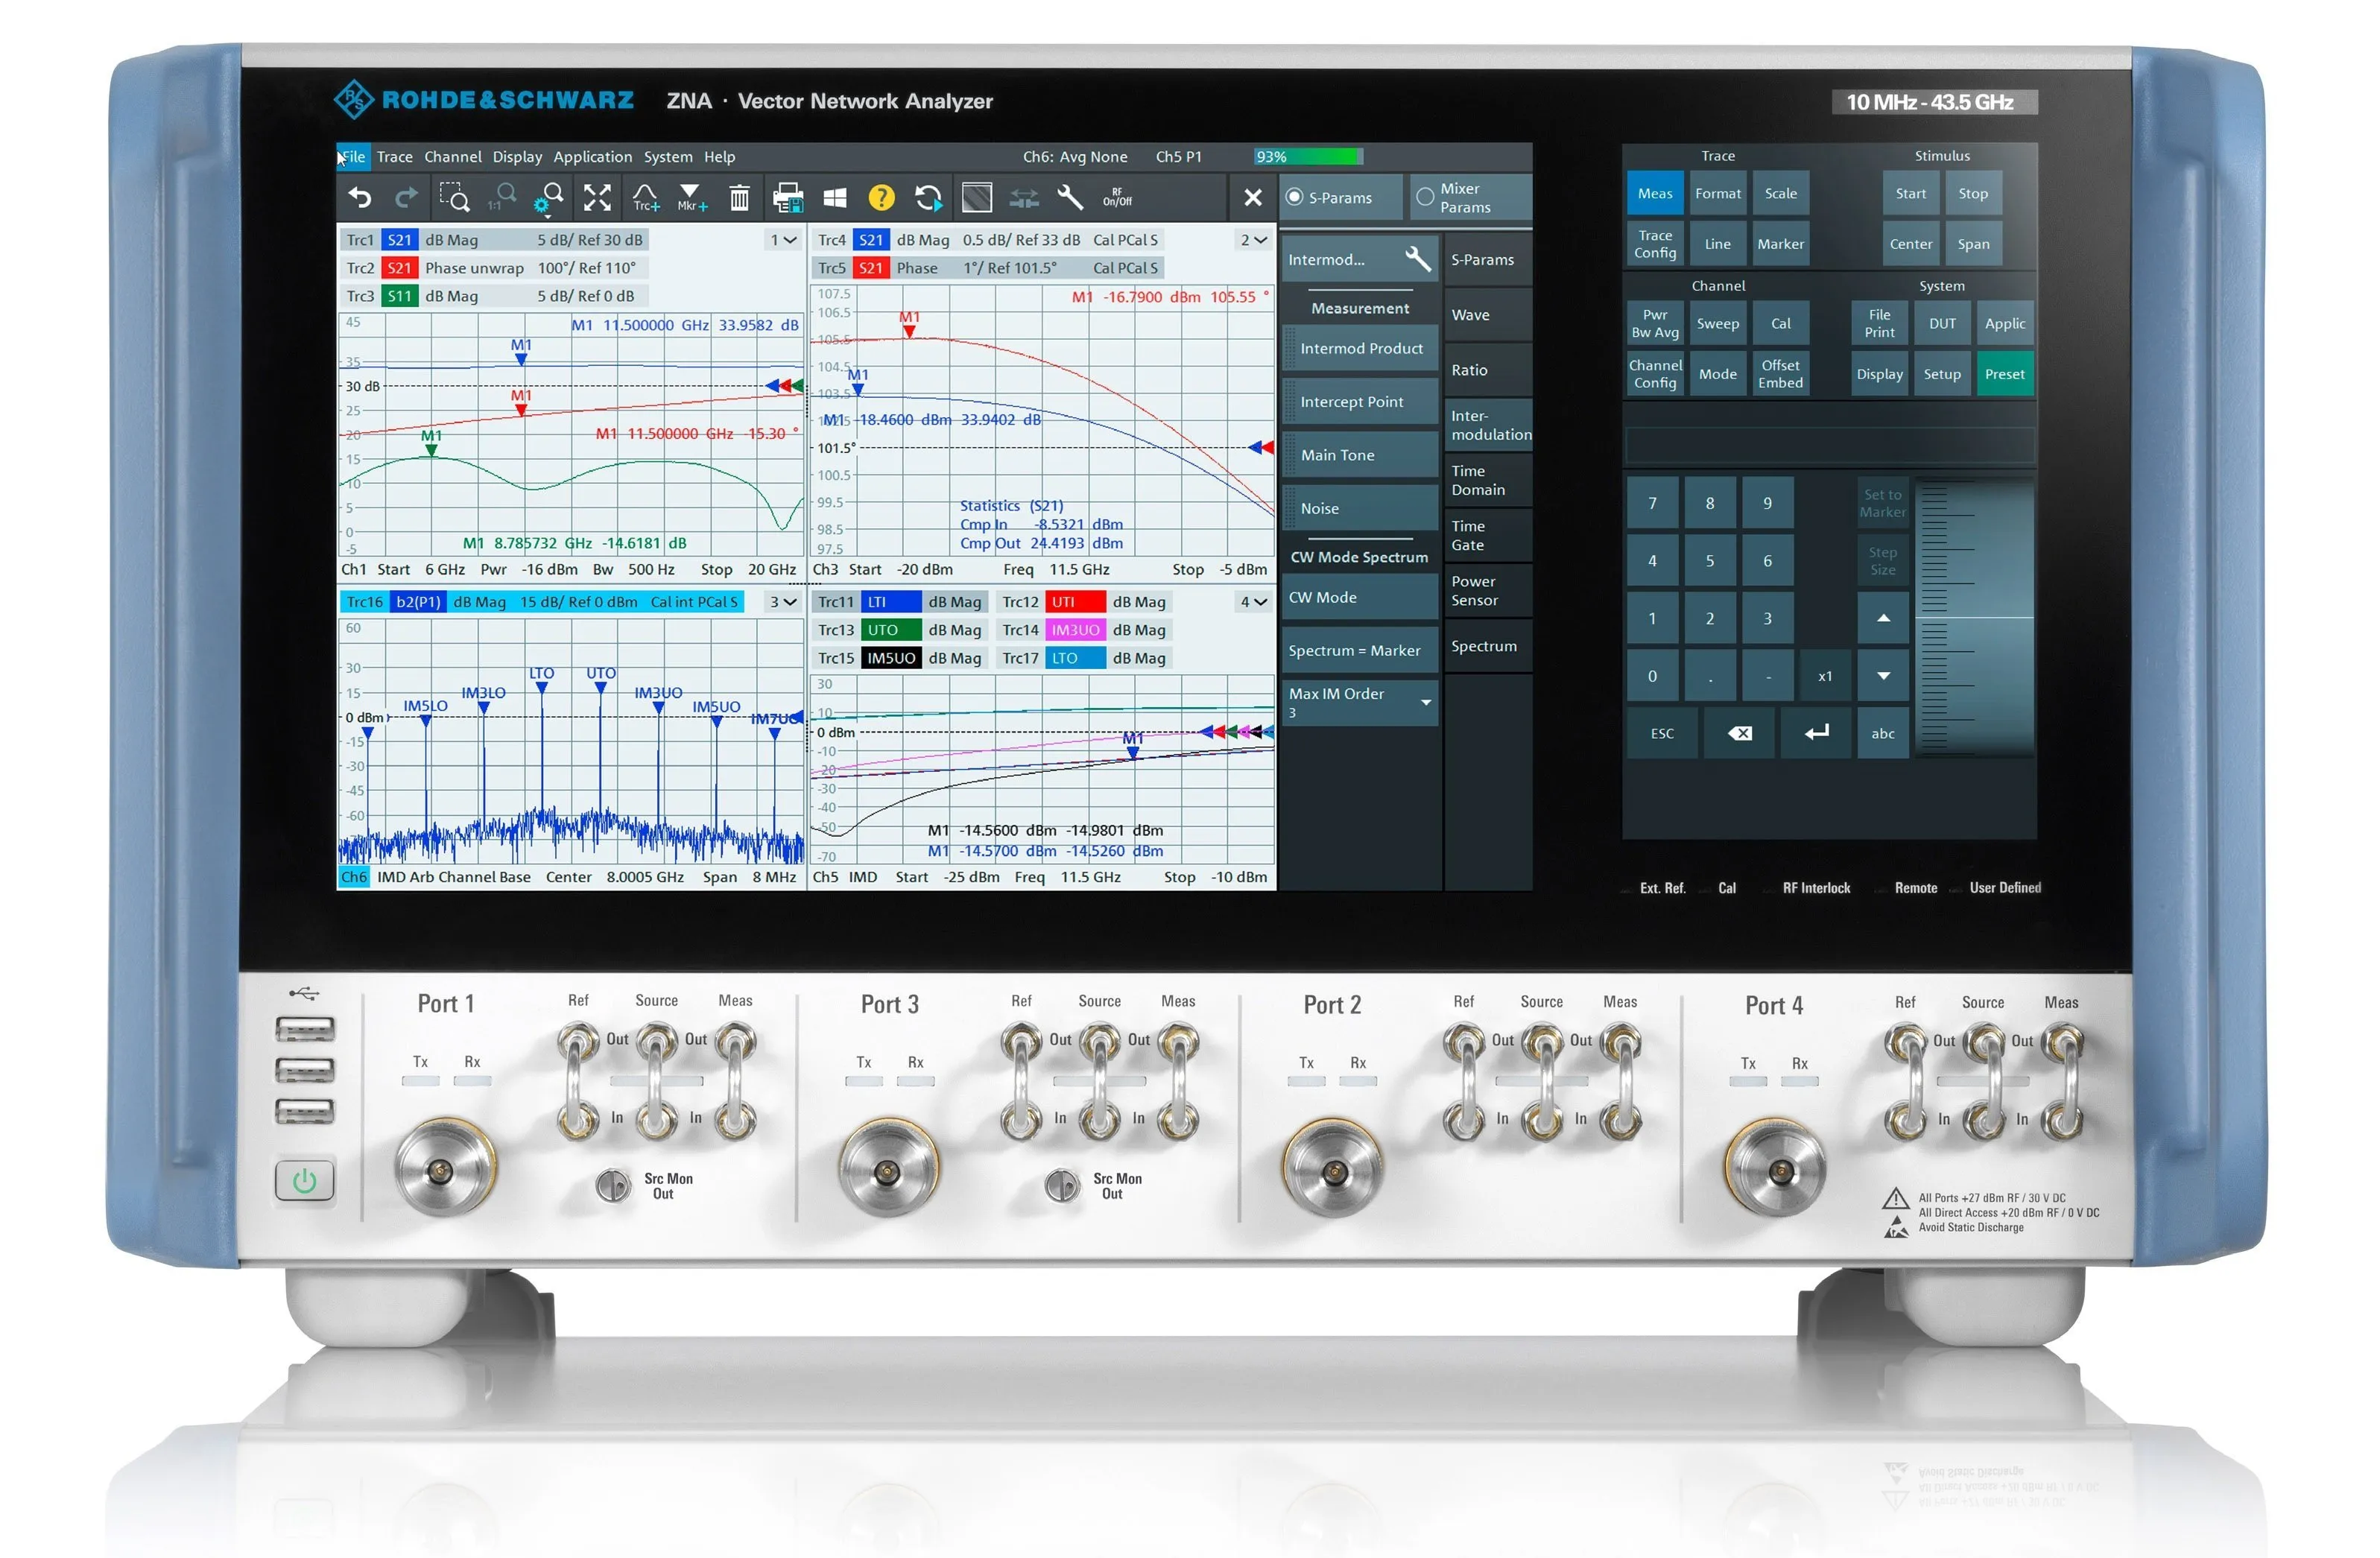Open the Trace menu in menu bar

point(394,157)
